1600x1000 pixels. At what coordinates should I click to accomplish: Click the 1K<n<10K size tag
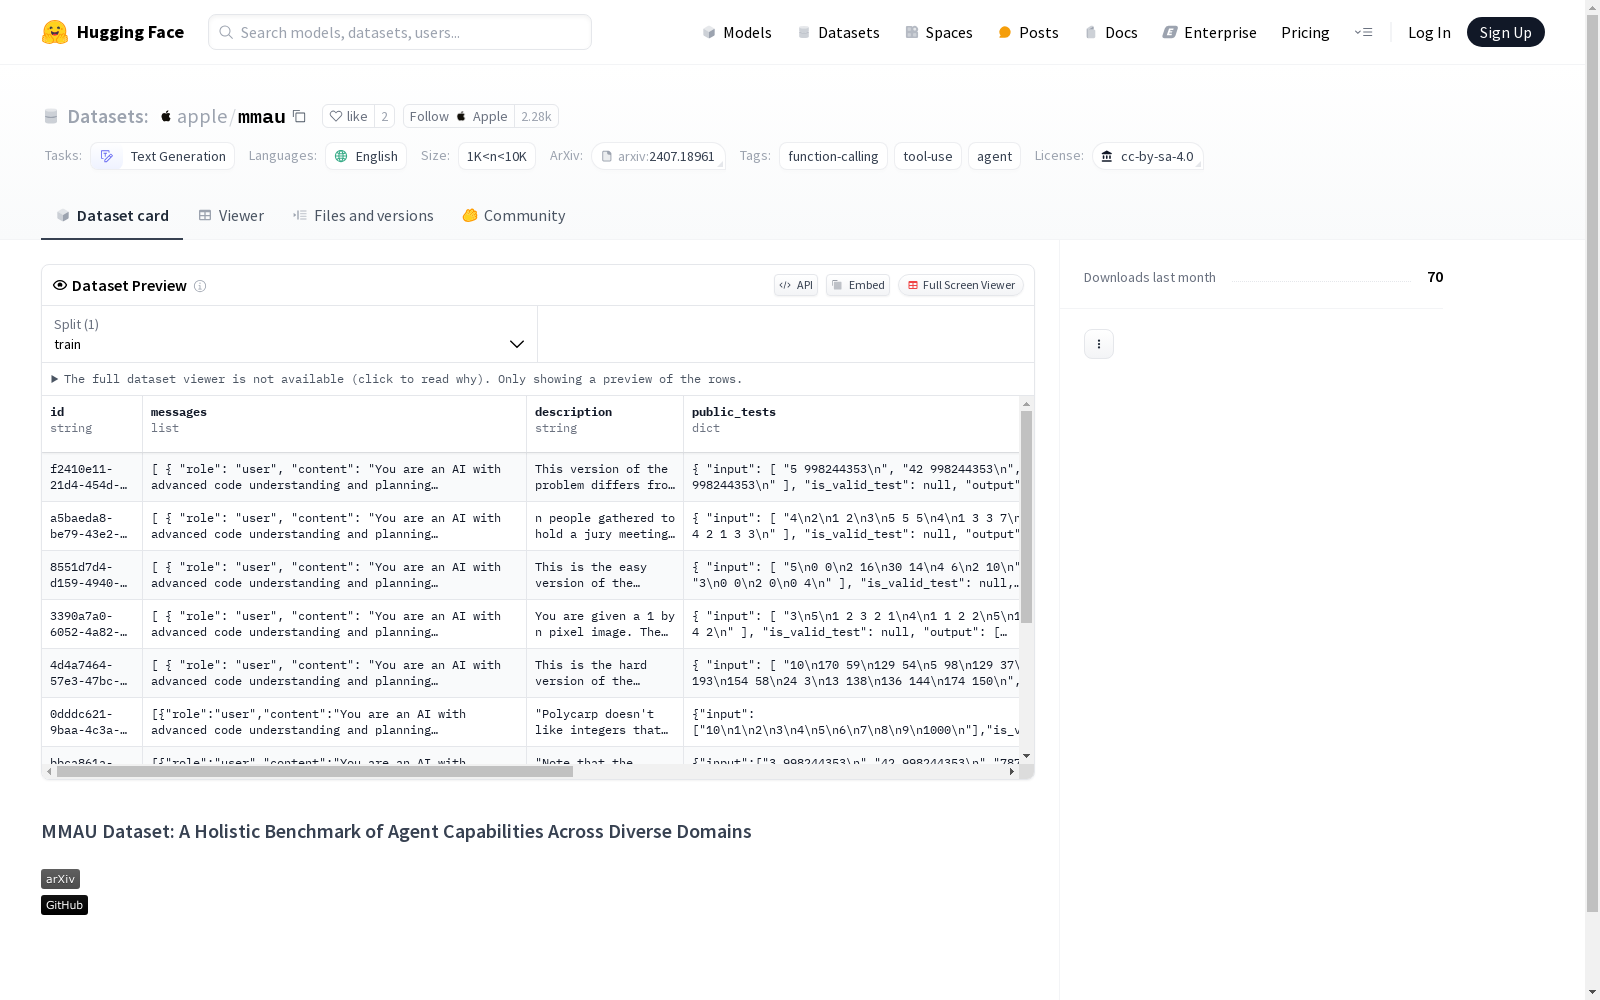[497, 156]
